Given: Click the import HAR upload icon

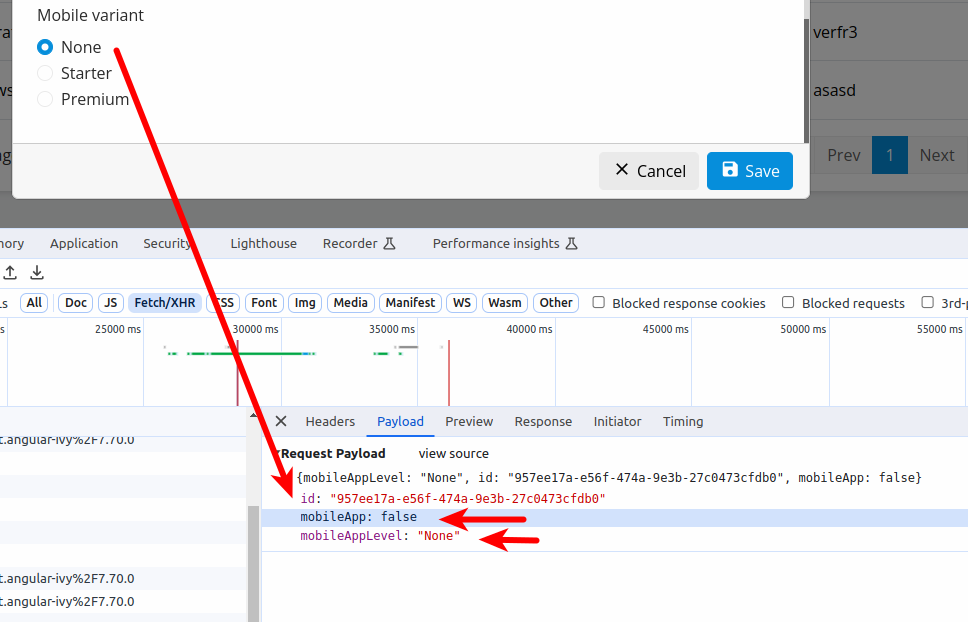Looking at the screenshot, I should [x=10, y=272].
